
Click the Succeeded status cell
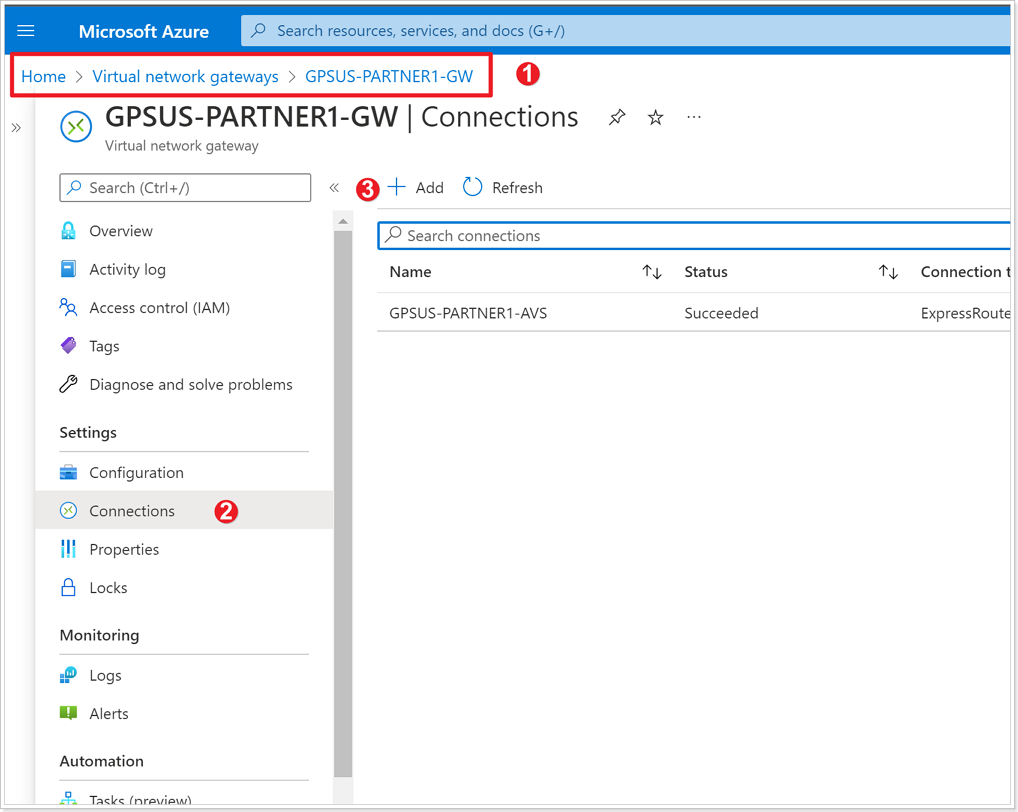[721, 314]
